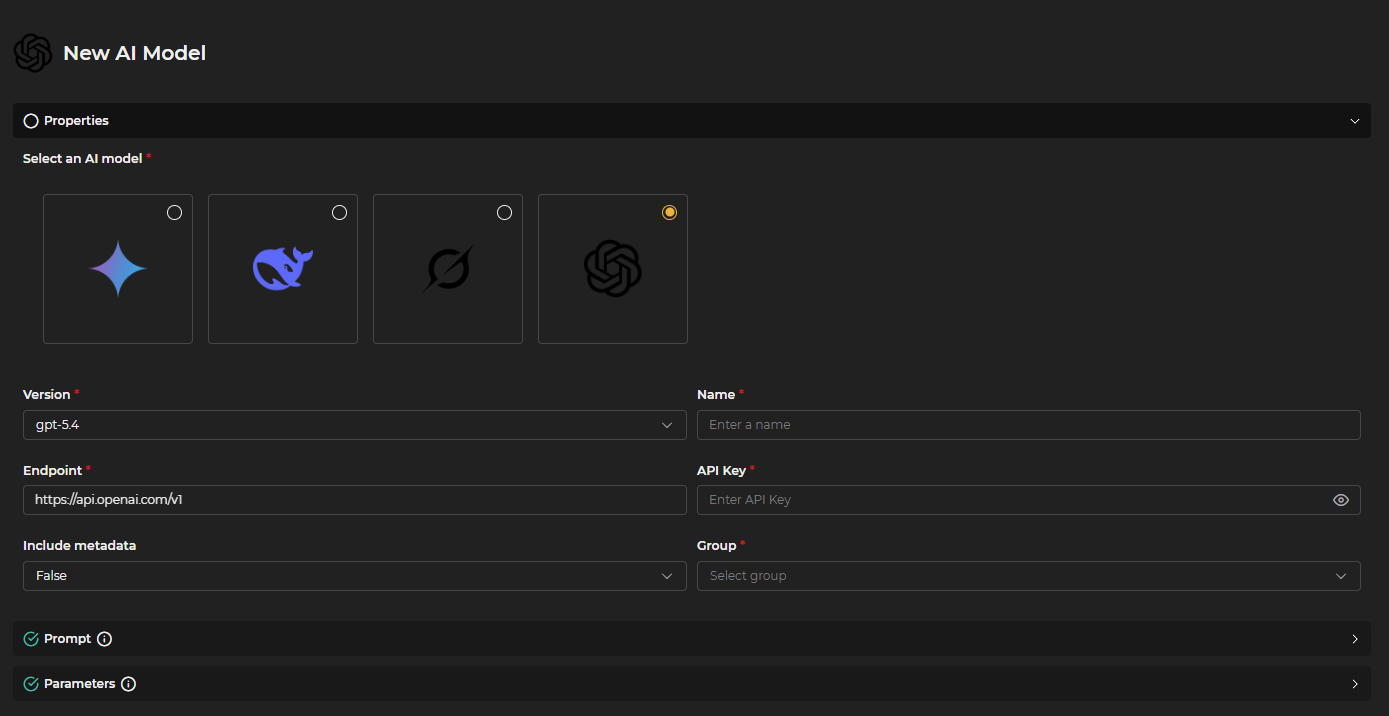
Task: Toggle API Key visibility eye icon
Action: tap(1341, 500)
